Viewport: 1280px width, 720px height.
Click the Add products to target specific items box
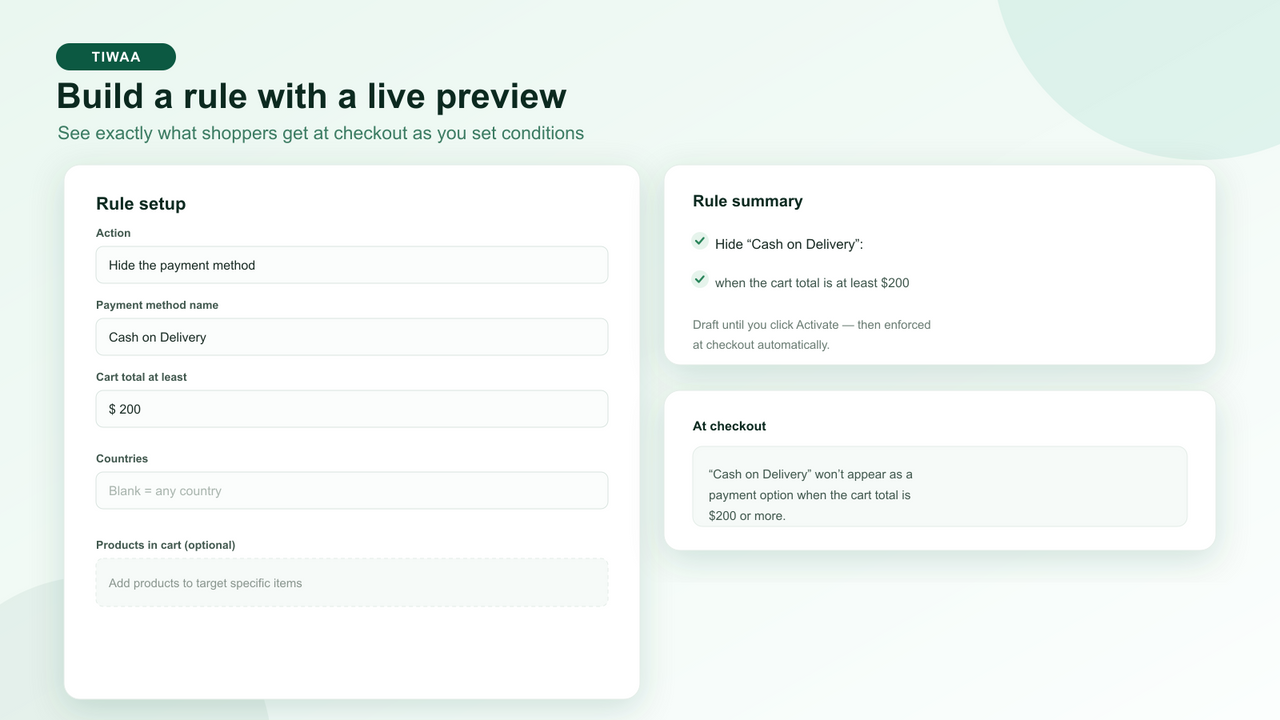pos(352,583)
